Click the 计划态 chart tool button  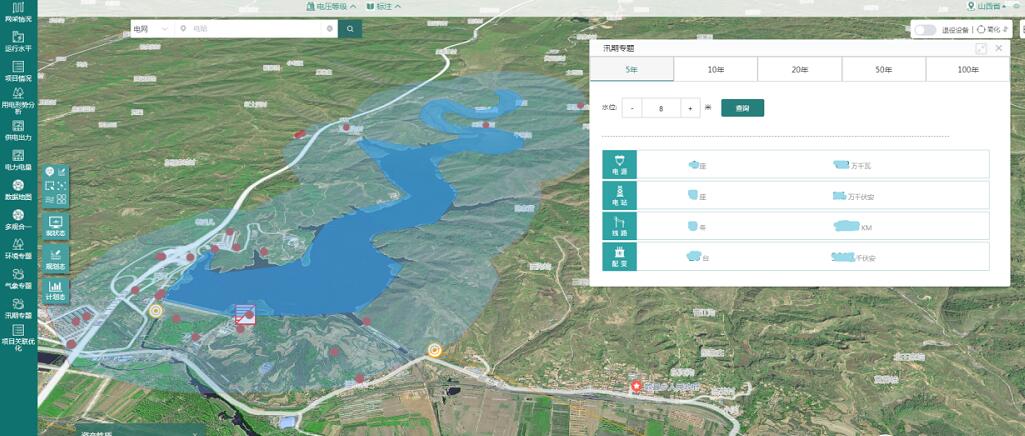click(55, 290)
